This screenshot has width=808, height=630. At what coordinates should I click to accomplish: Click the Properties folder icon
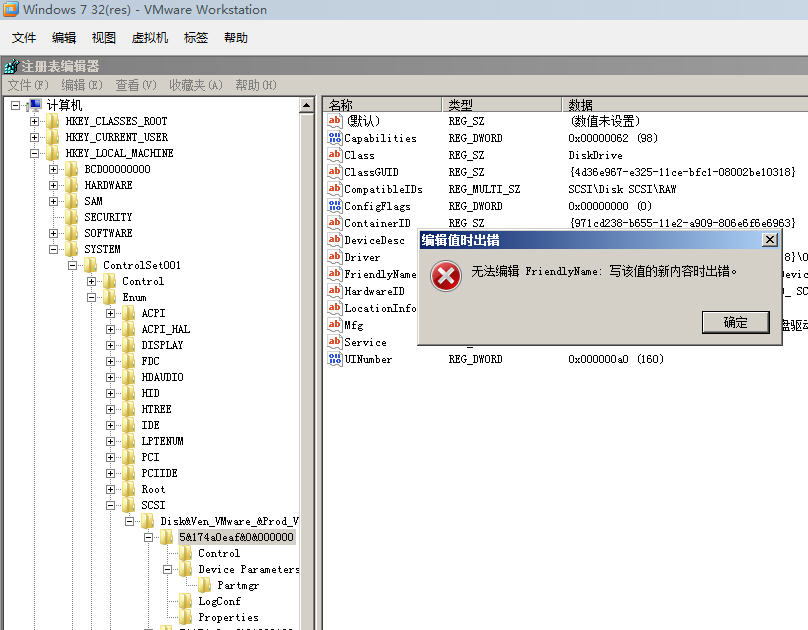[x=186, y=617]
